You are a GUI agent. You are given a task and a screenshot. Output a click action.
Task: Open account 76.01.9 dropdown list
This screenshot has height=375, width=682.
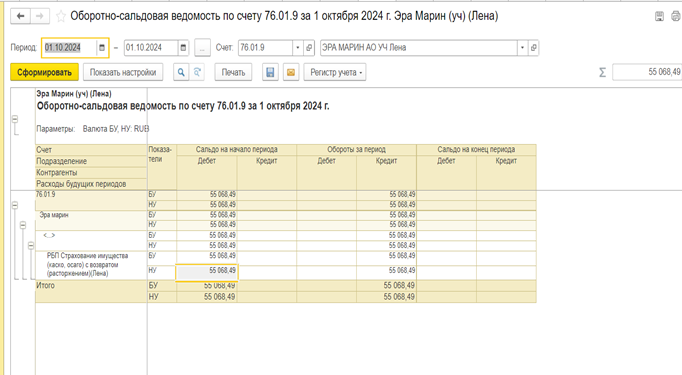pos(298,48)
